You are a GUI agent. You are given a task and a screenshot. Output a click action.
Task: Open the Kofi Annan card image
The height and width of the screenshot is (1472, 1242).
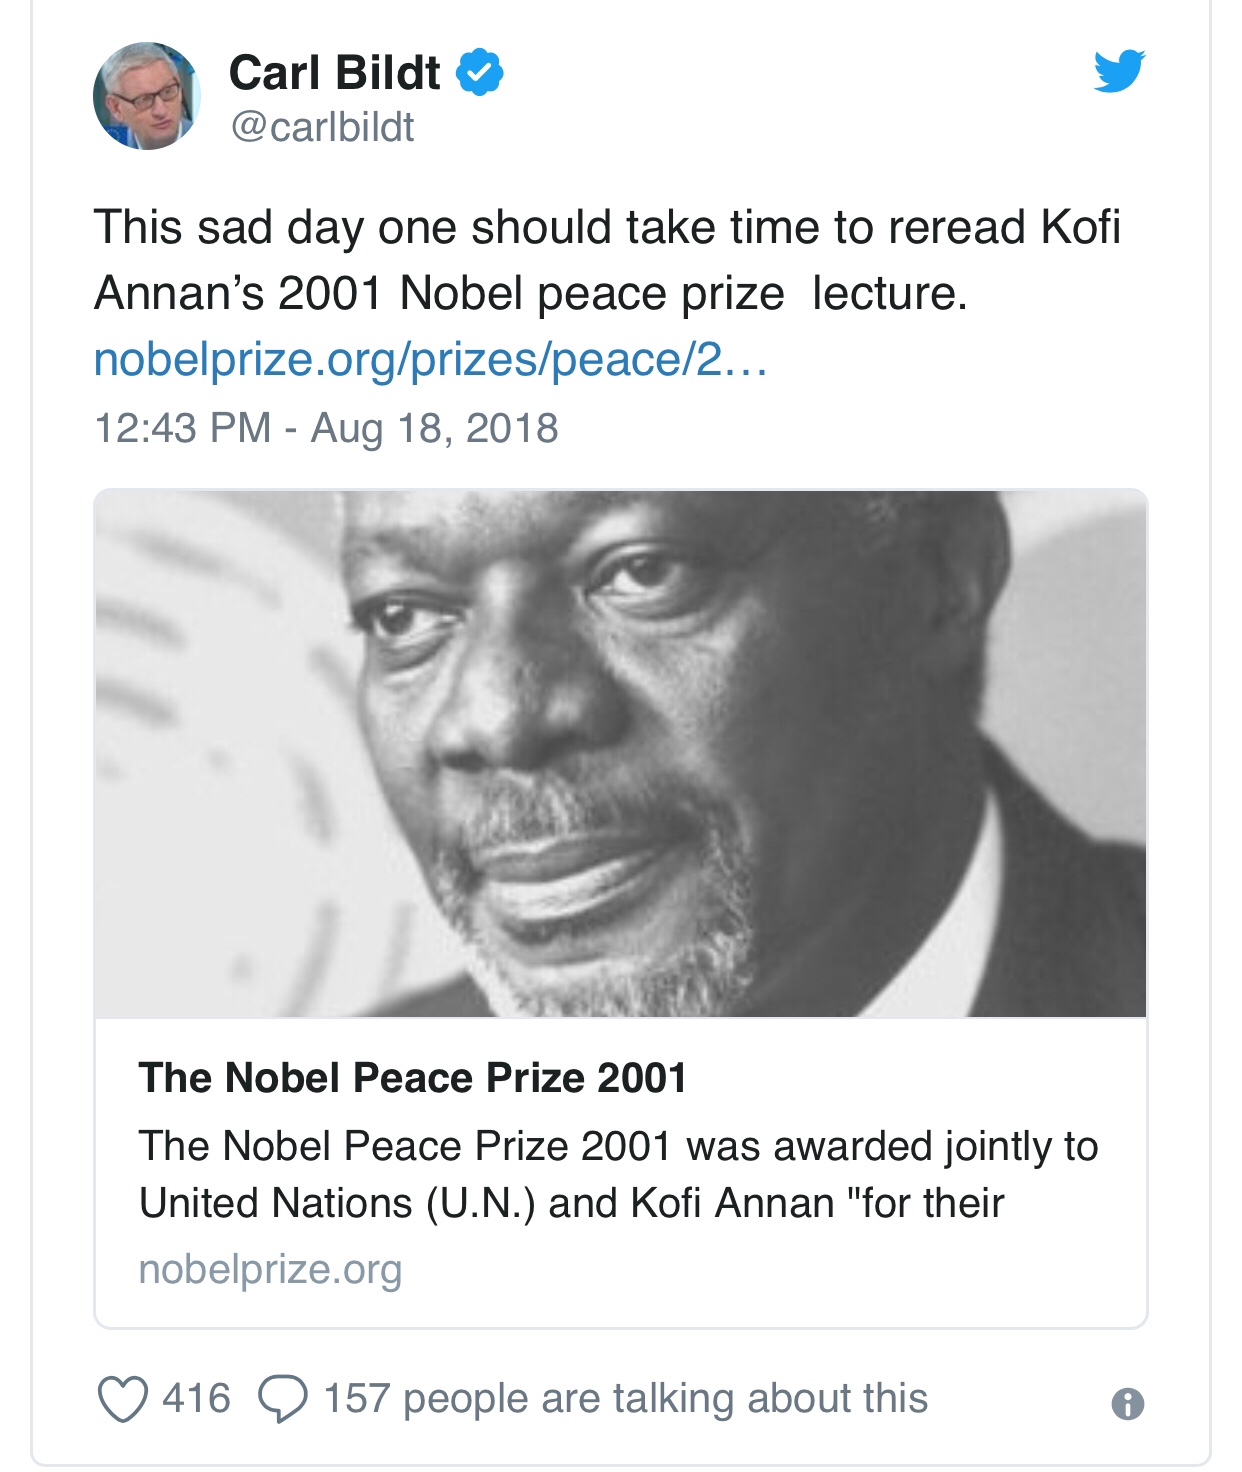pyautogui.click(x=620, y=753)
